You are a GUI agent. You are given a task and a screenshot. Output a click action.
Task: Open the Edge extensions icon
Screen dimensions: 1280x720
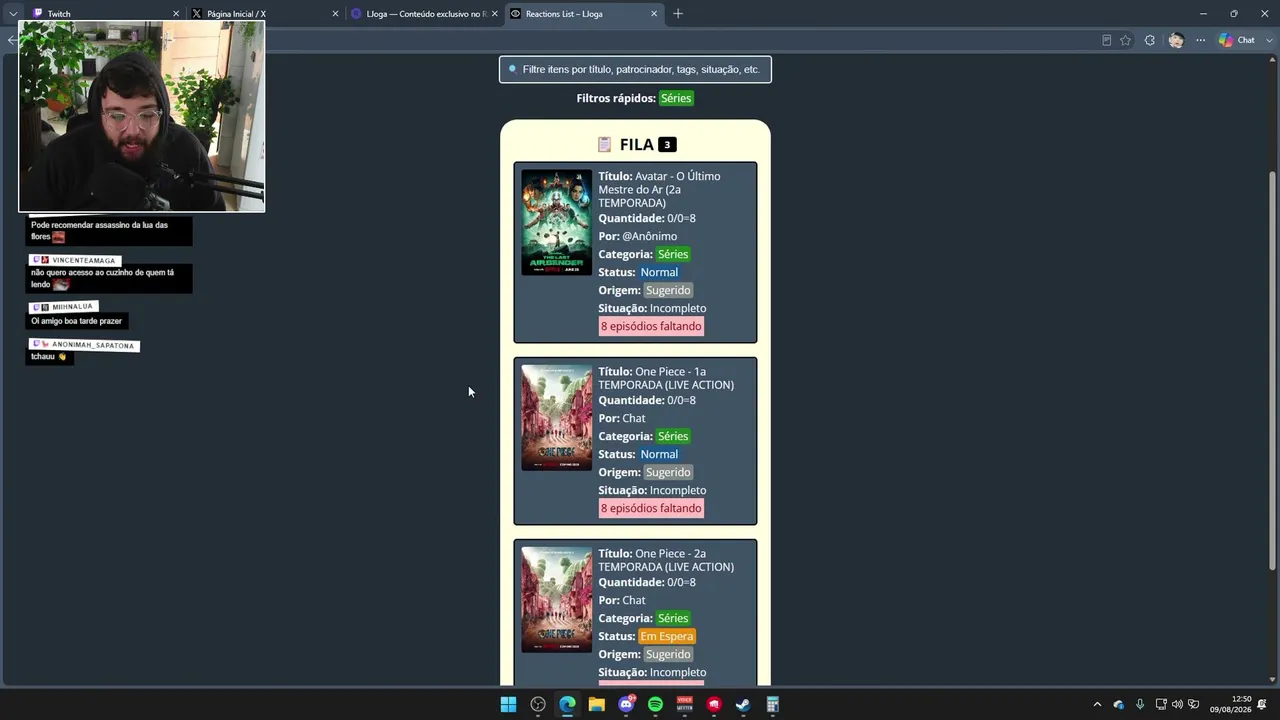pos(1150,40)
